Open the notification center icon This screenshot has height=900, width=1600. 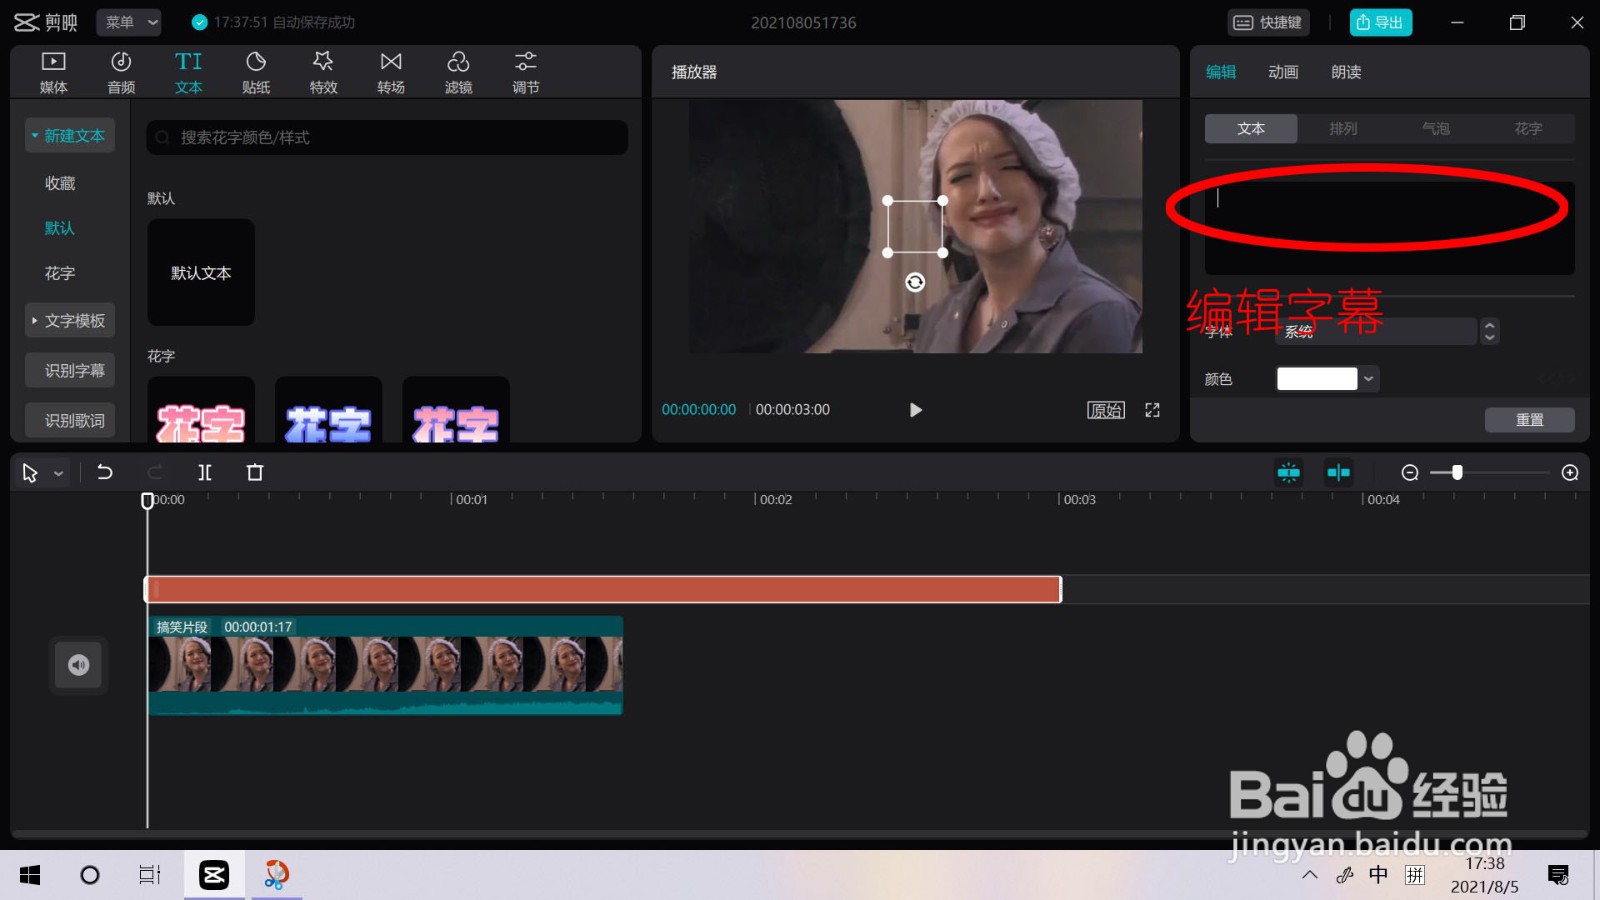(1558, 876)
